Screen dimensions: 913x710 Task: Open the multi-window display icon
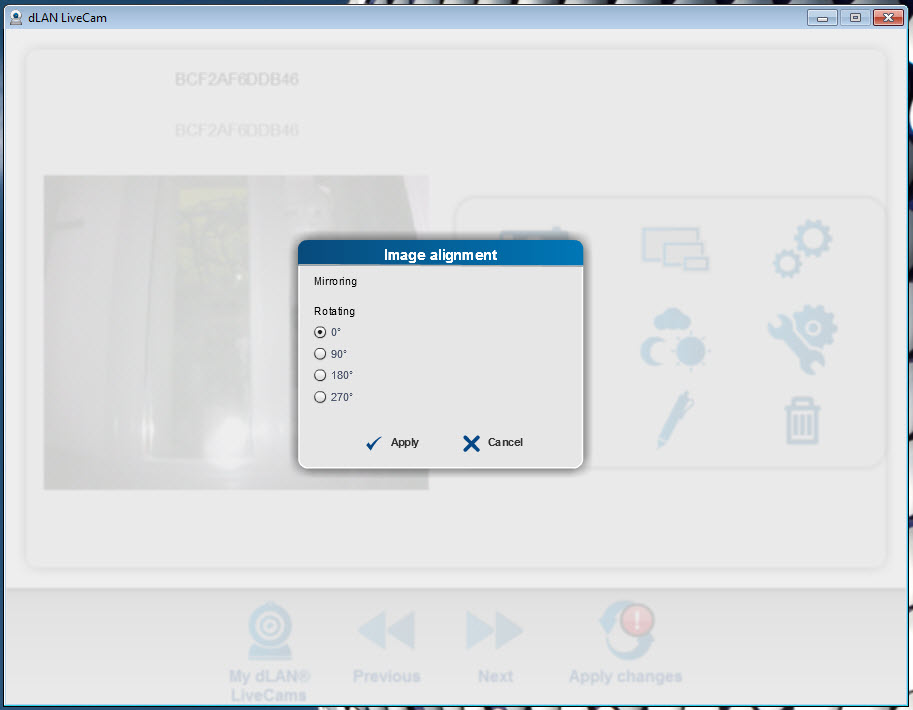click(x=675, y=249)
